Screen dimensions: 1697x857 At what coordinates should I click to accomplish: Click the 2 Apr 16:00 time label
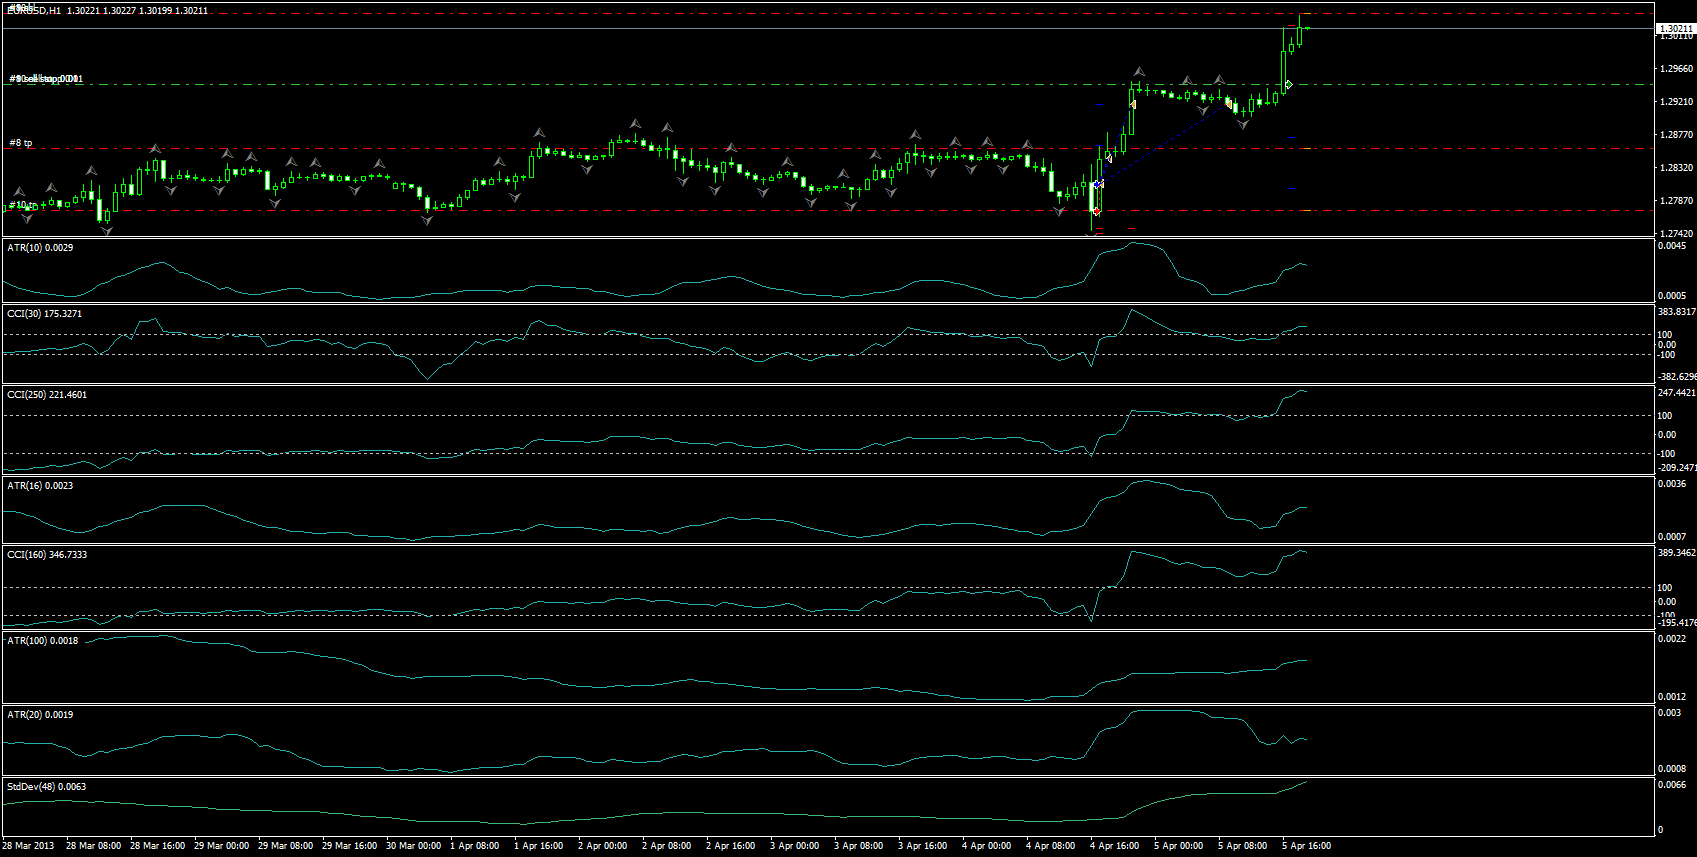(731, 846)
